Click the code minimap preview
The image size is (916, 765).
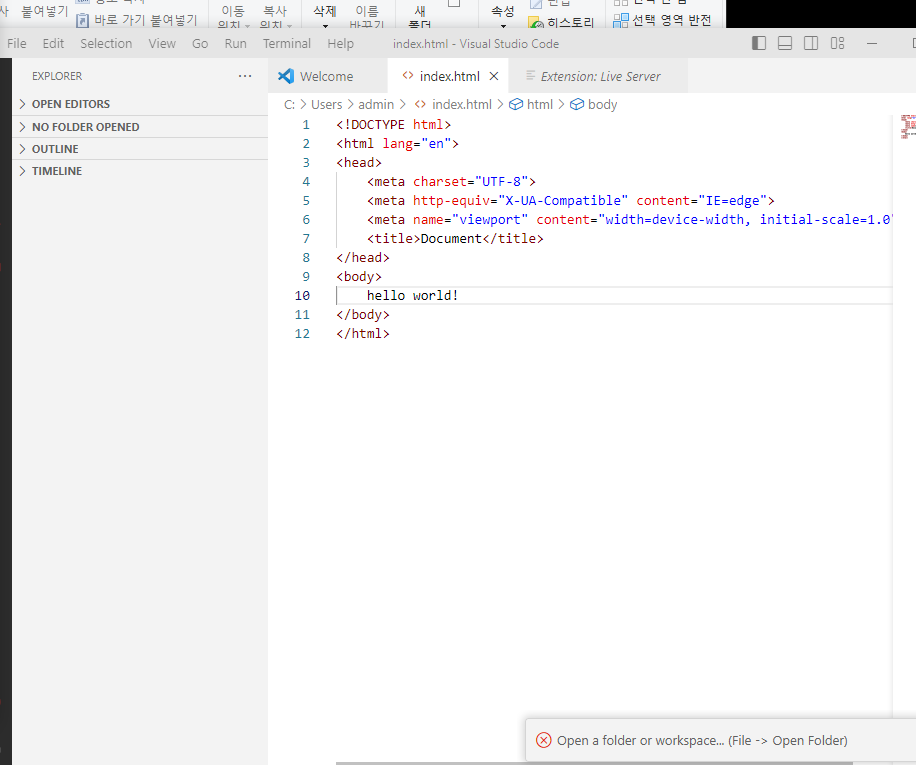pyautogui.click(x=908, y=127)
